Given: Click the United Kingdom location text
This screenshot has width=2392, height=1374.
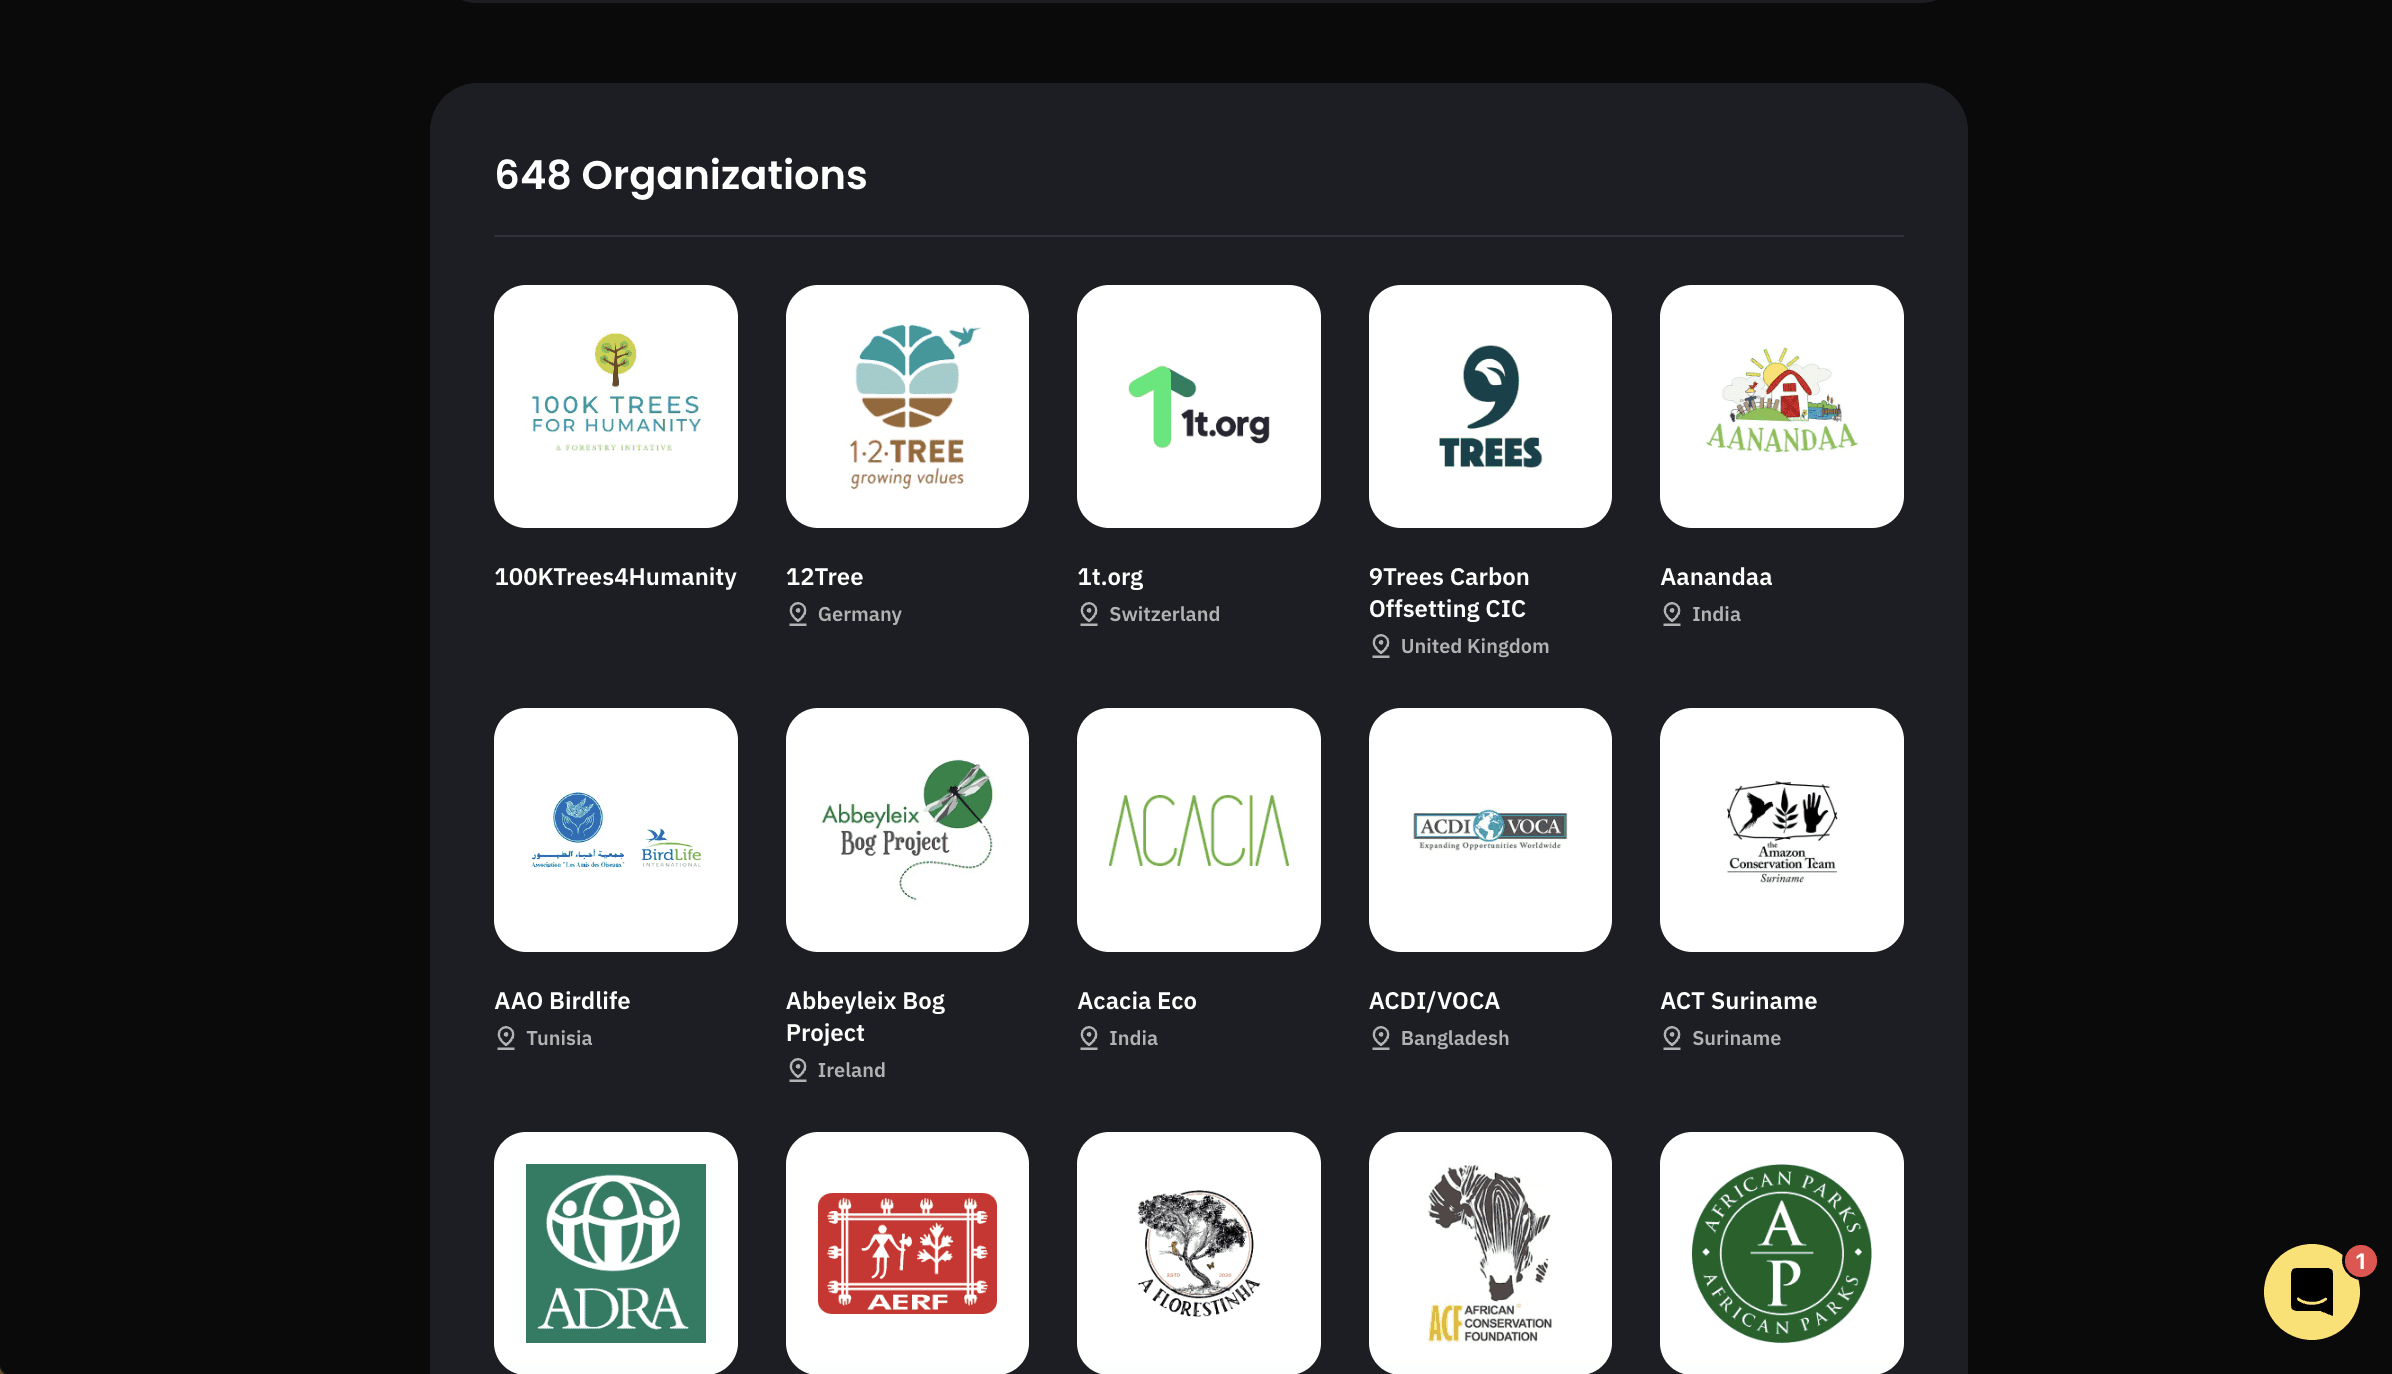Looking at the screenshot, I should coord(1475,646).
